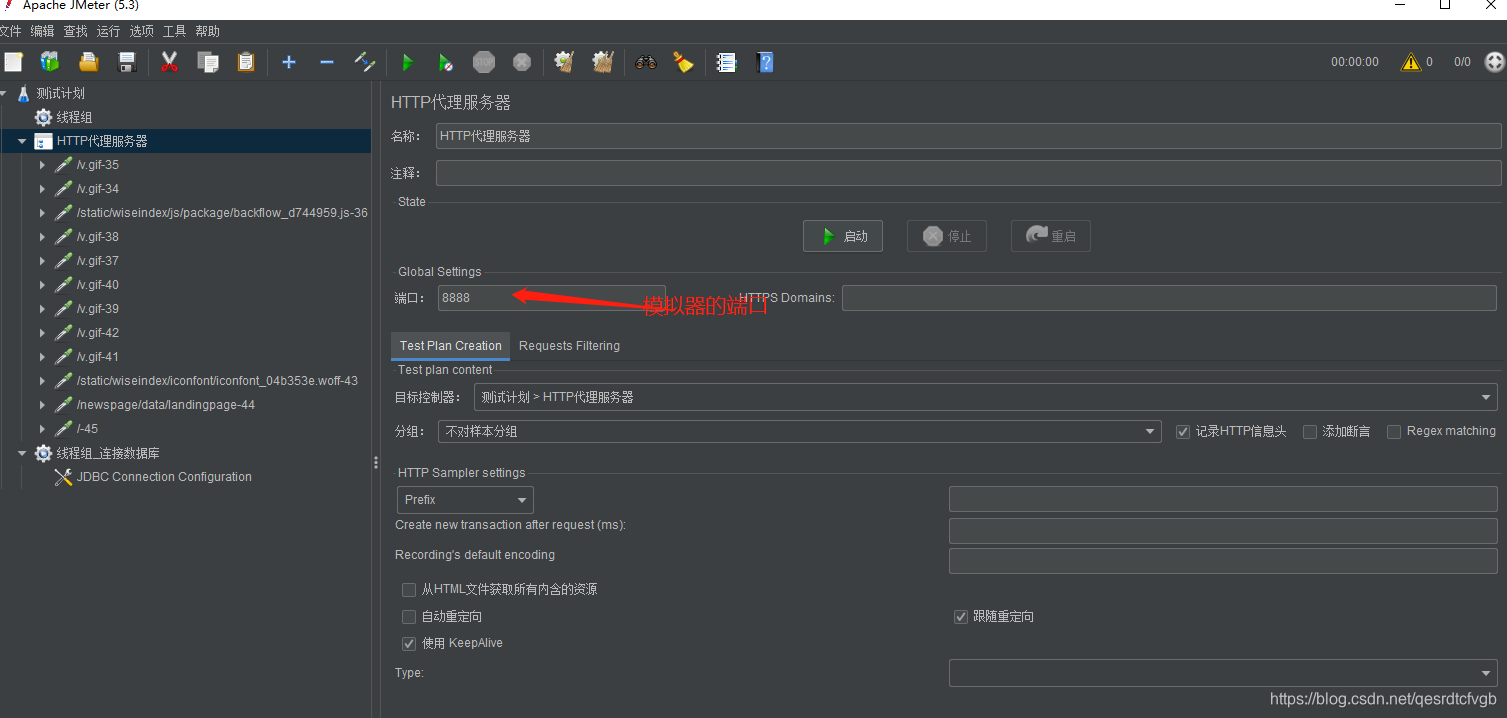Viewport: 1507px width, 718px height.
Task: Expand the /v.gif-35 sampler node
Action: pos(42,165)
